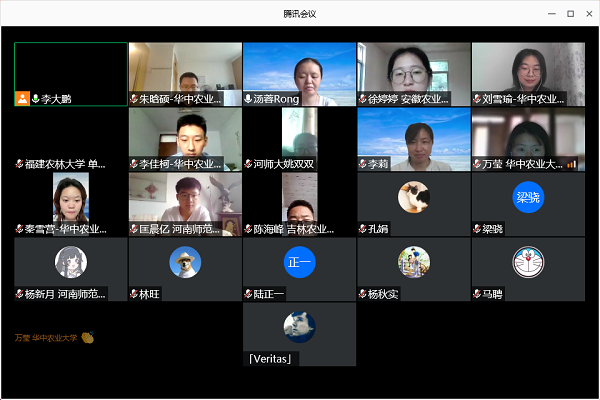Click the blue 梁骁 avatar circle
This screenshot has width=600, height=400.
click(x=528, y=197)
